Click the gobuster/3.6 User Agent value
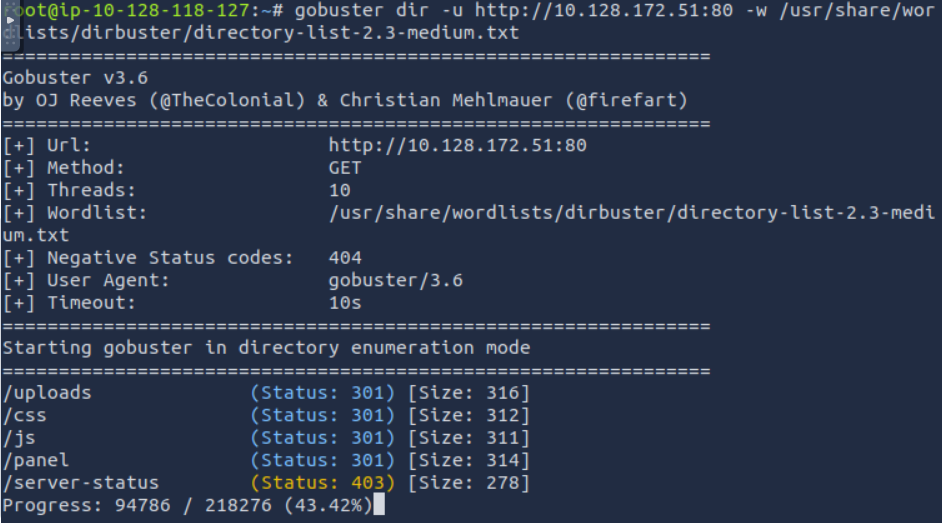Screen dimensions: 942x523 [x=395, y=281]
